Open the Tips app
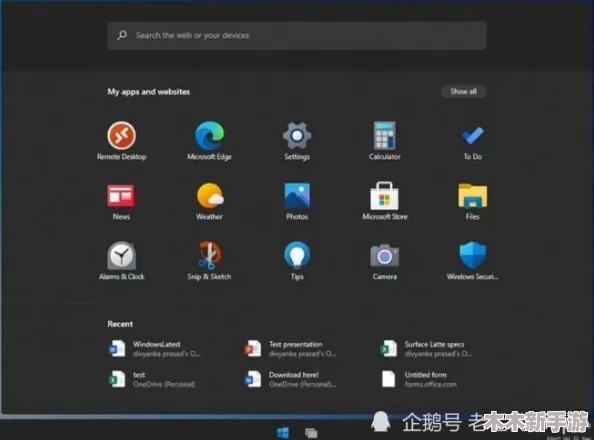594x440 pixels. (x=297, y=261)
